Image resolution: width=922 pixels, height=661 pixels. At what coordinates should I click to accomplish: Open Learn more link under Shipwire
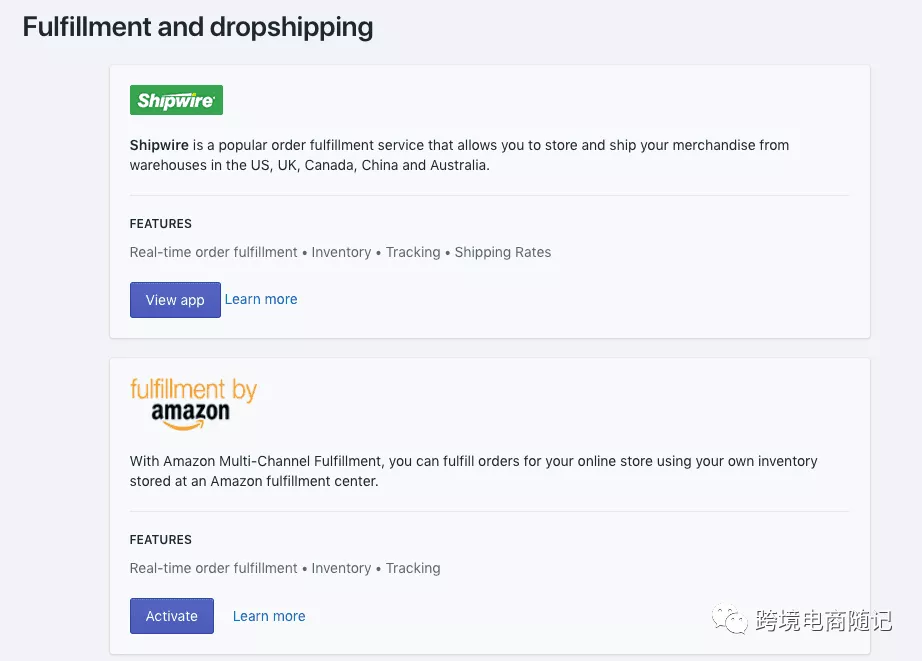tap(261, 299)
